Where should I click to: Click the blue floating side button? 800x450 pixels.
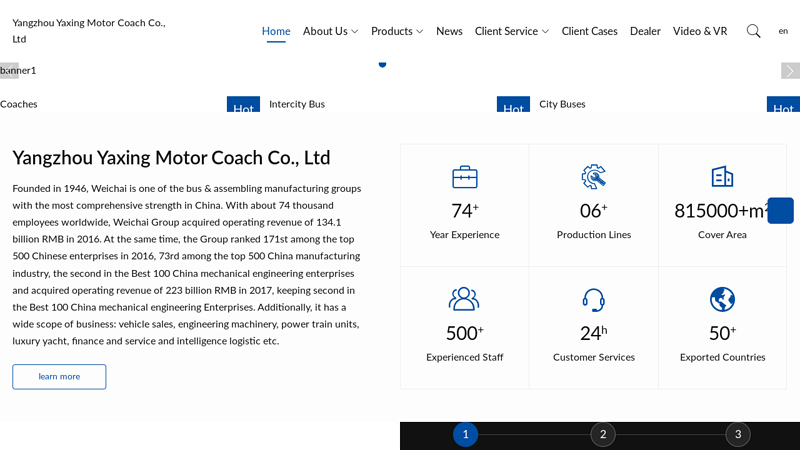780,210
